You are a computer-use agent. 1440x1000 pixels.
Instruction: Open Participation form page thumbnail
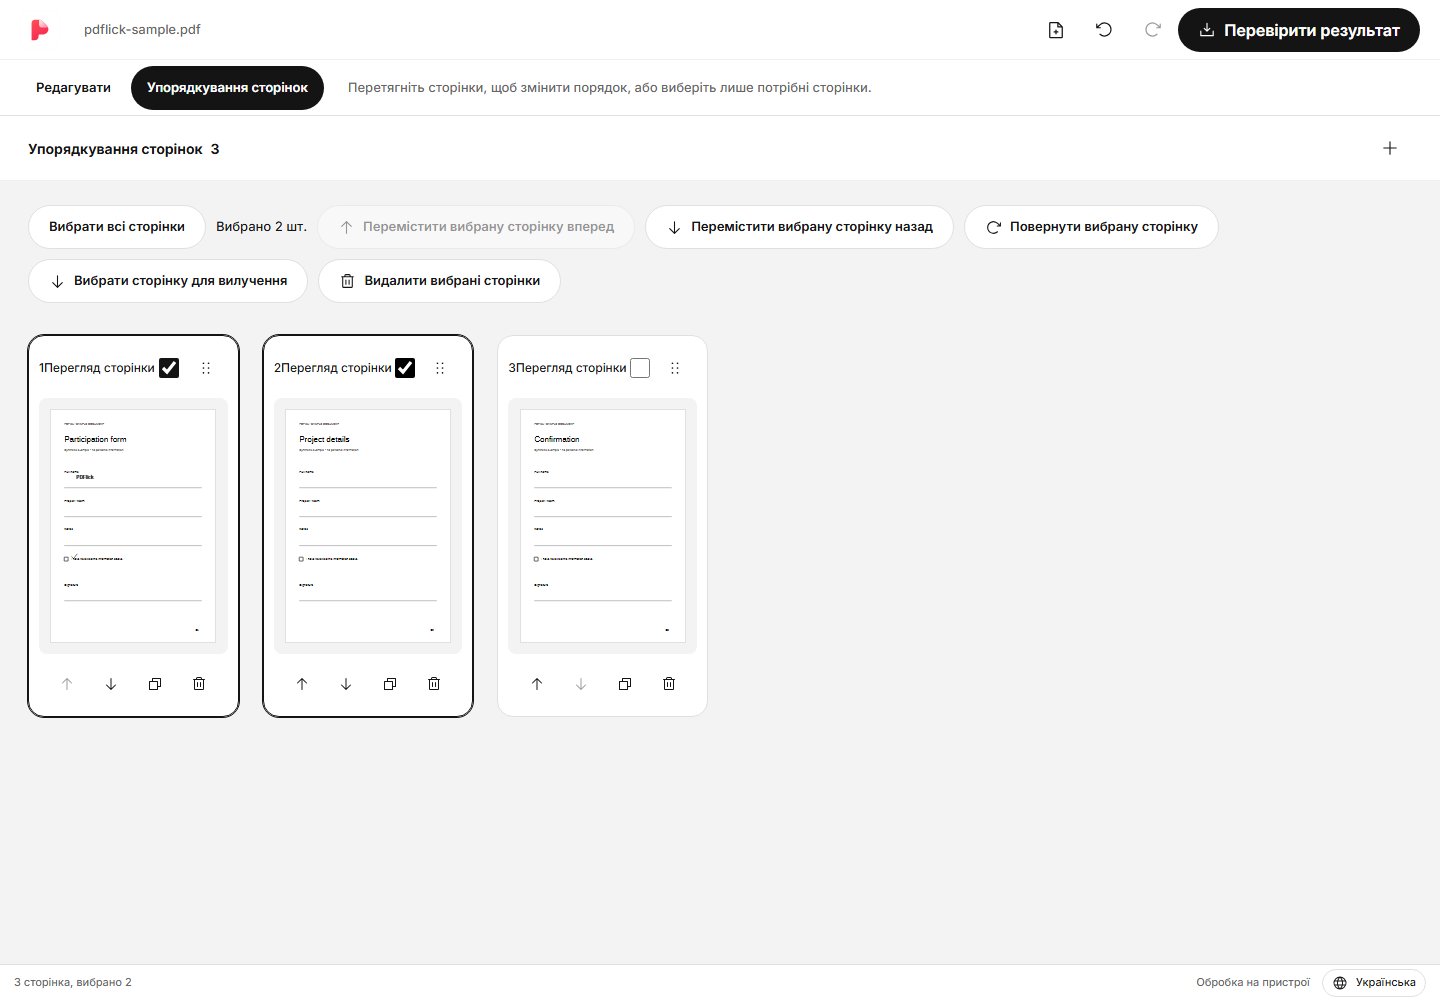pyautogui.click(x=133, y=526)
